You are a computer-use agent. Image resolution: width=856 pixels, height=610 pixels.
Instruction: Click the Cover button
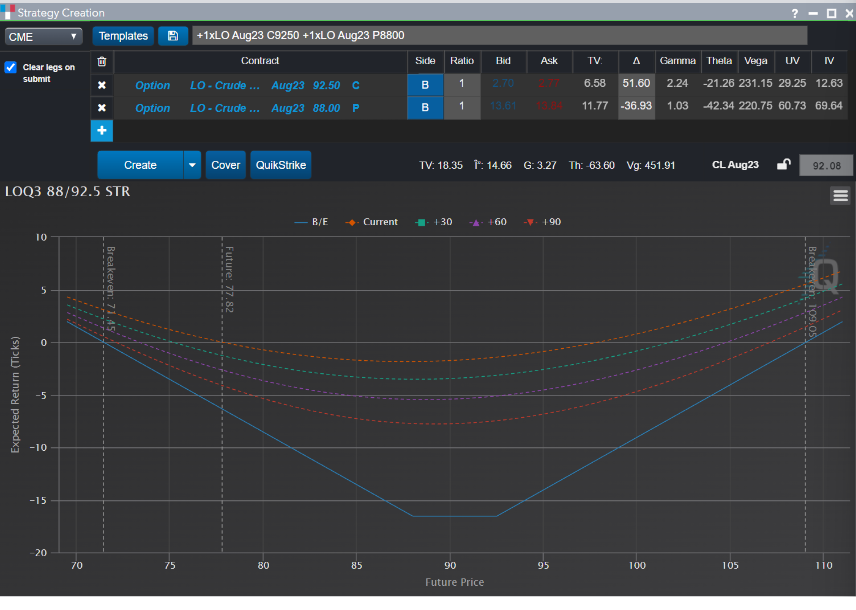[226, 165]
